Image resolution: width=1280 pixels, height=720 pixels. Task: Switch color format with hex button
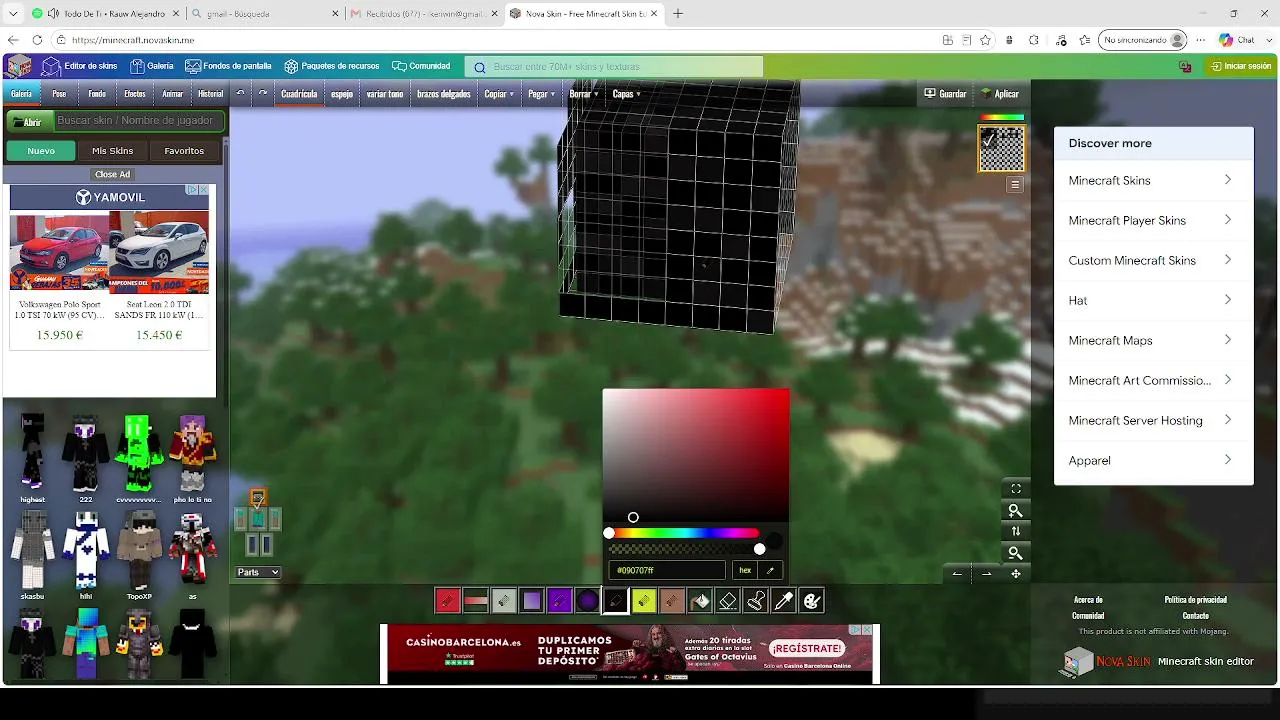click(x=745, y=570)
